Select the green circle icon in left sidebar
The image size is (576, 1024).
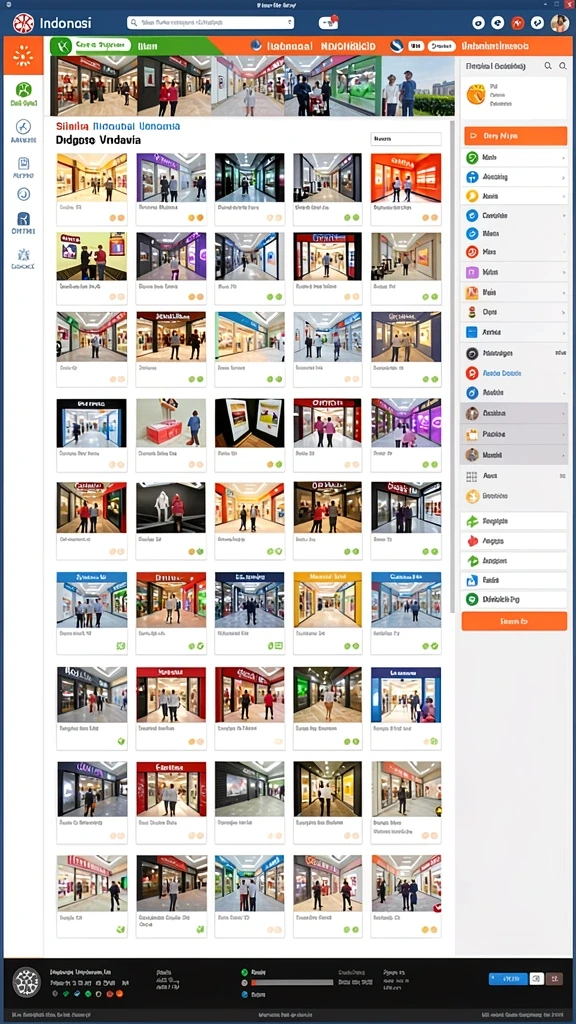[x=24, y=90]
